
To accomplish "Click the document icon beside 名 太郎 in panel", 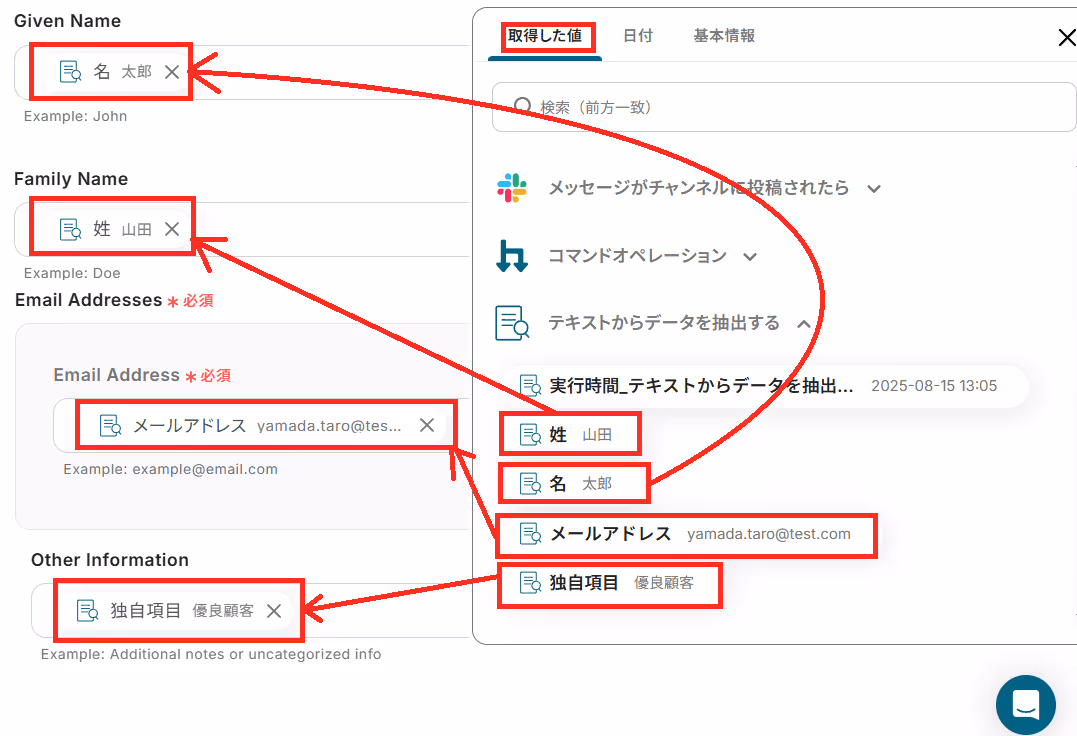I will click(x=530, y=483).
